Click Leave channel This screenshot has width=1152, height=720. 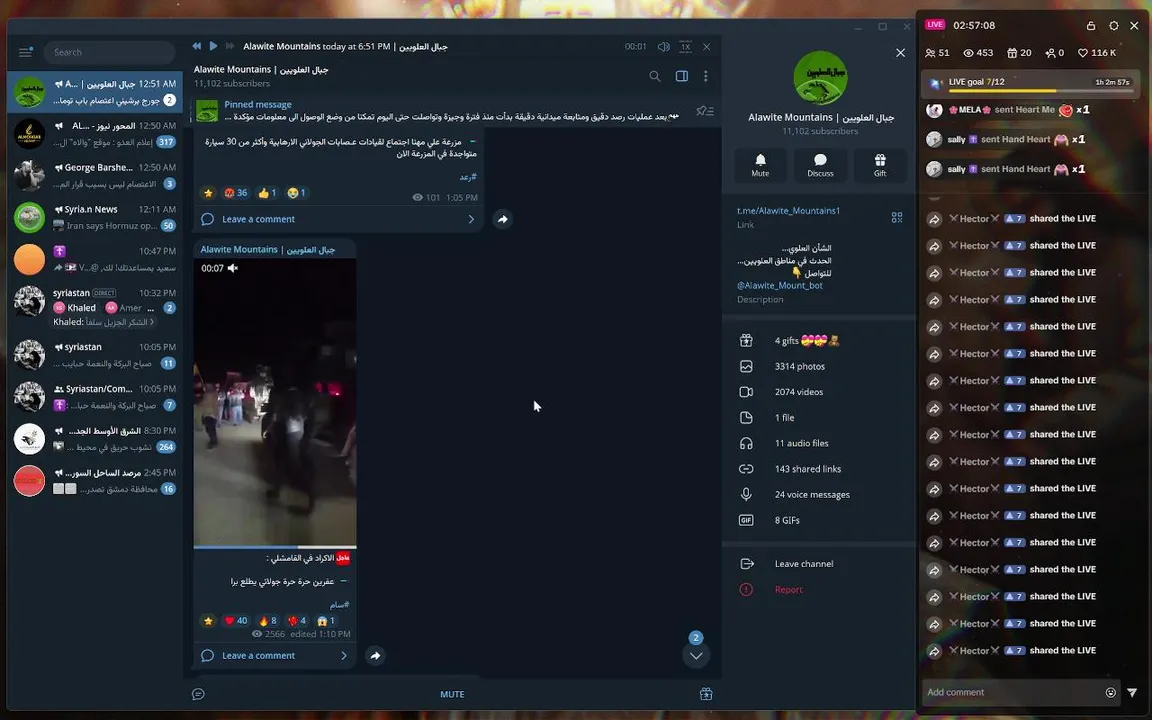pyautogui.click(x=819, y=564)
